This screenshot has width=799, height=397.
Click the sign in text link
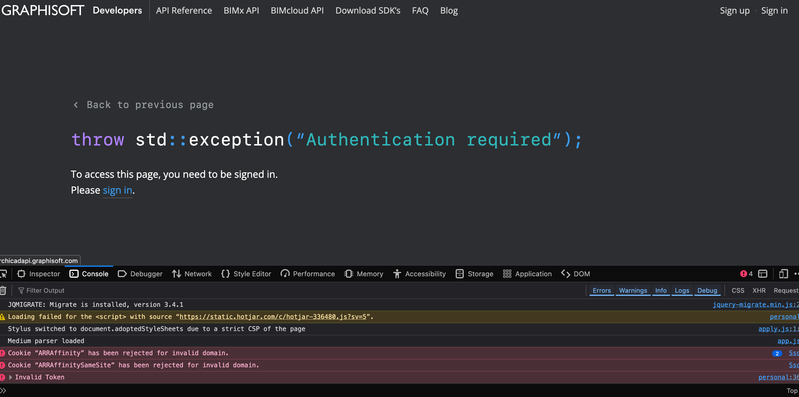click(x=118, y=191)
